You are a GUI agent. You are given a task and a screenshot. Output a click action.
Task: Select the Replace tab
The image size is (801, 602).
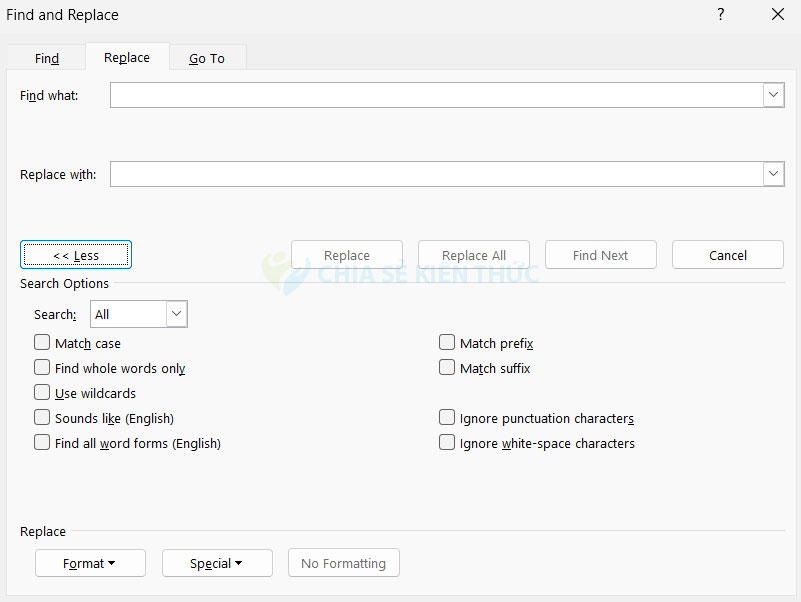point(127,57)
